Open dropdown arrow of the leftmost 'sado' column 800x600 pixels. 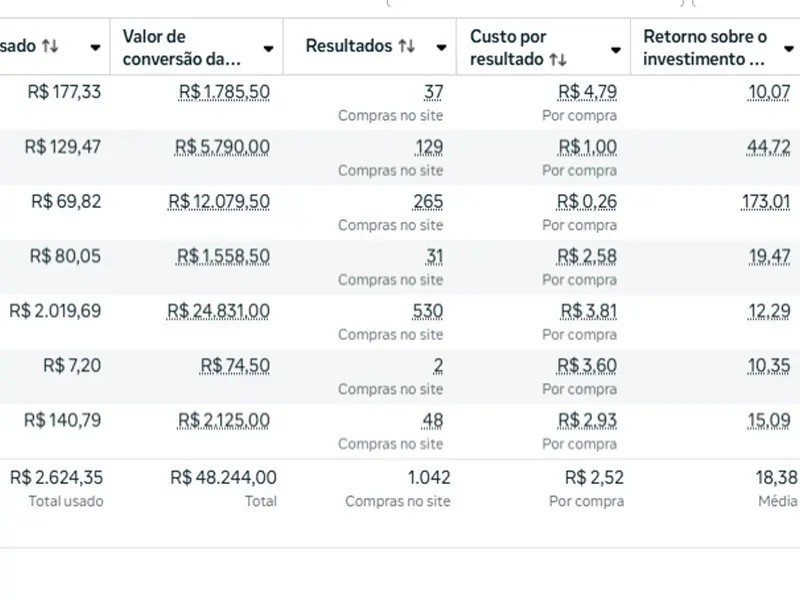click(95, 47)
